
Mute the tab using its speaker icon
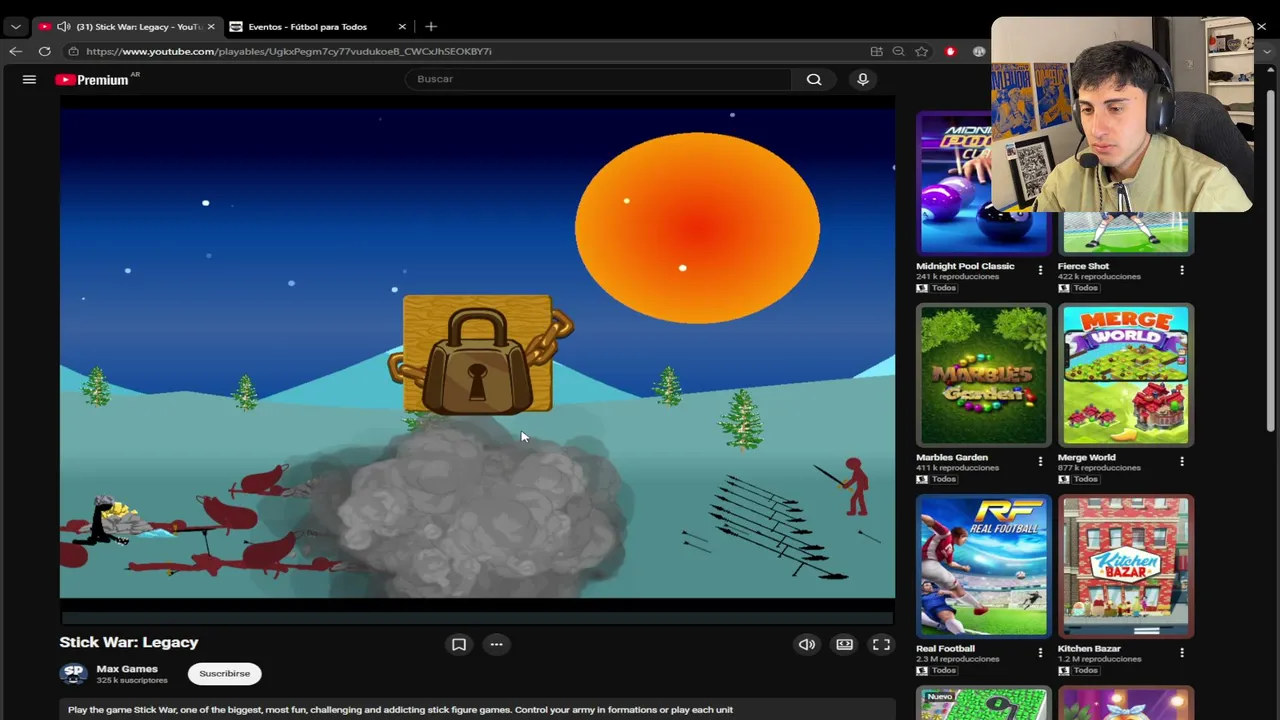(x=64, y=26)
